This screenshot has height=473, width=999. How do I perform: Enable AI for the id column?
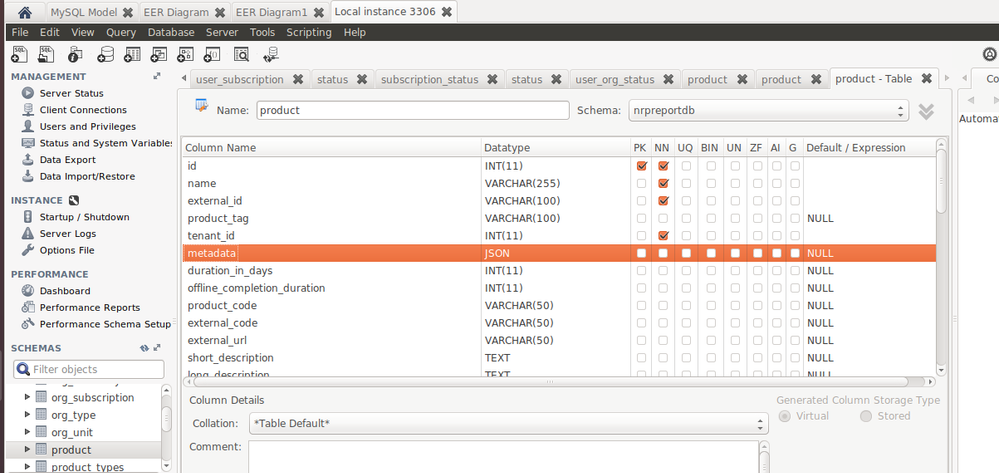coord(777,166)
